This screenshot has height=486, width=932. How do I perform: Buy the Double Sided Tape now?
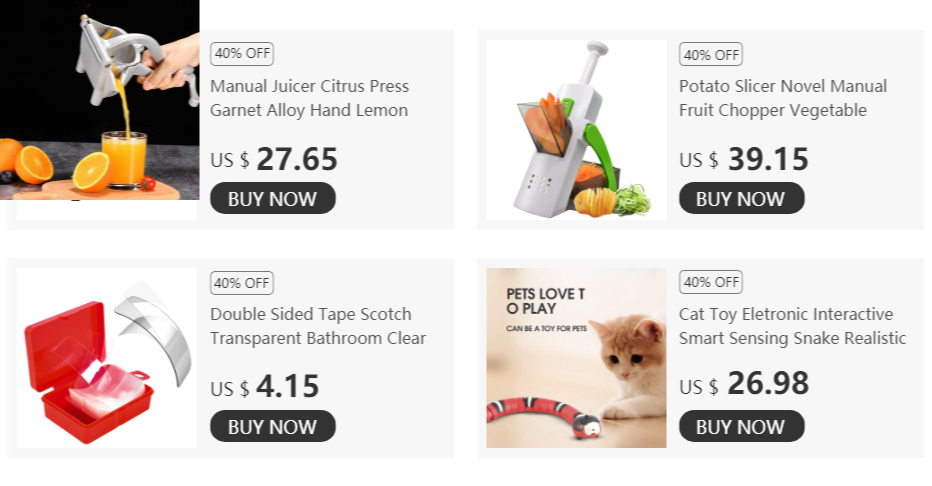(x=273, y=426)
